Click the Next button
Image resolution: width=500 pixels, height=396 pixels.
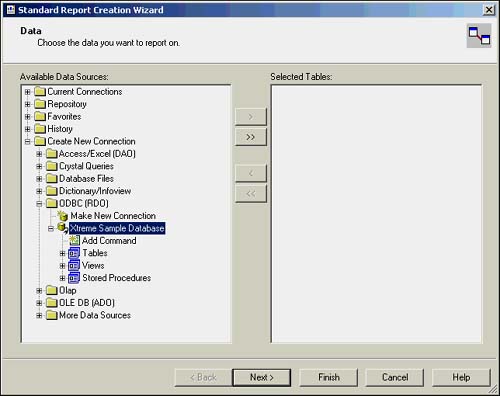coord(262,377)
